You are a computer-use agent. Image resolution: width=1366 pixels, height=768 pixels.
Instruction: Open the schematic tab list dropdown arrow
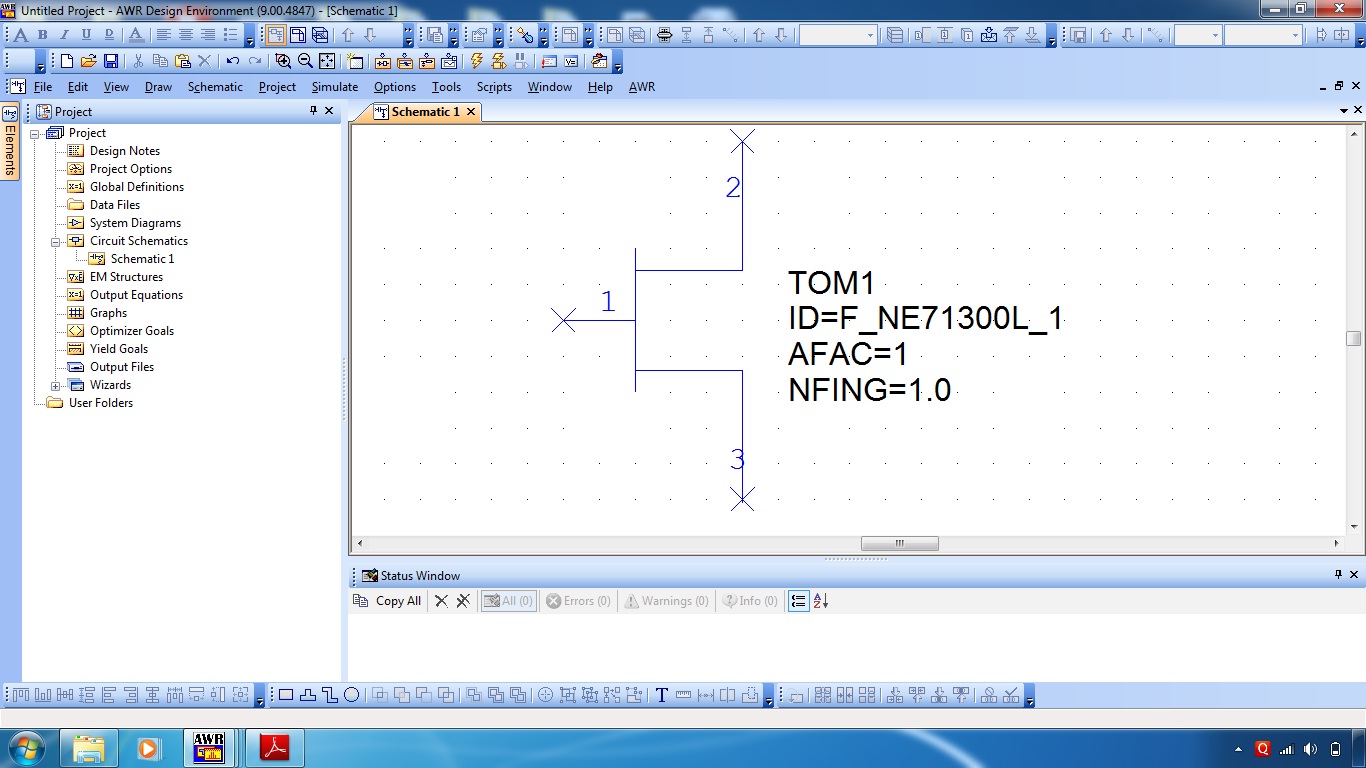click(x=1343, y=111)
